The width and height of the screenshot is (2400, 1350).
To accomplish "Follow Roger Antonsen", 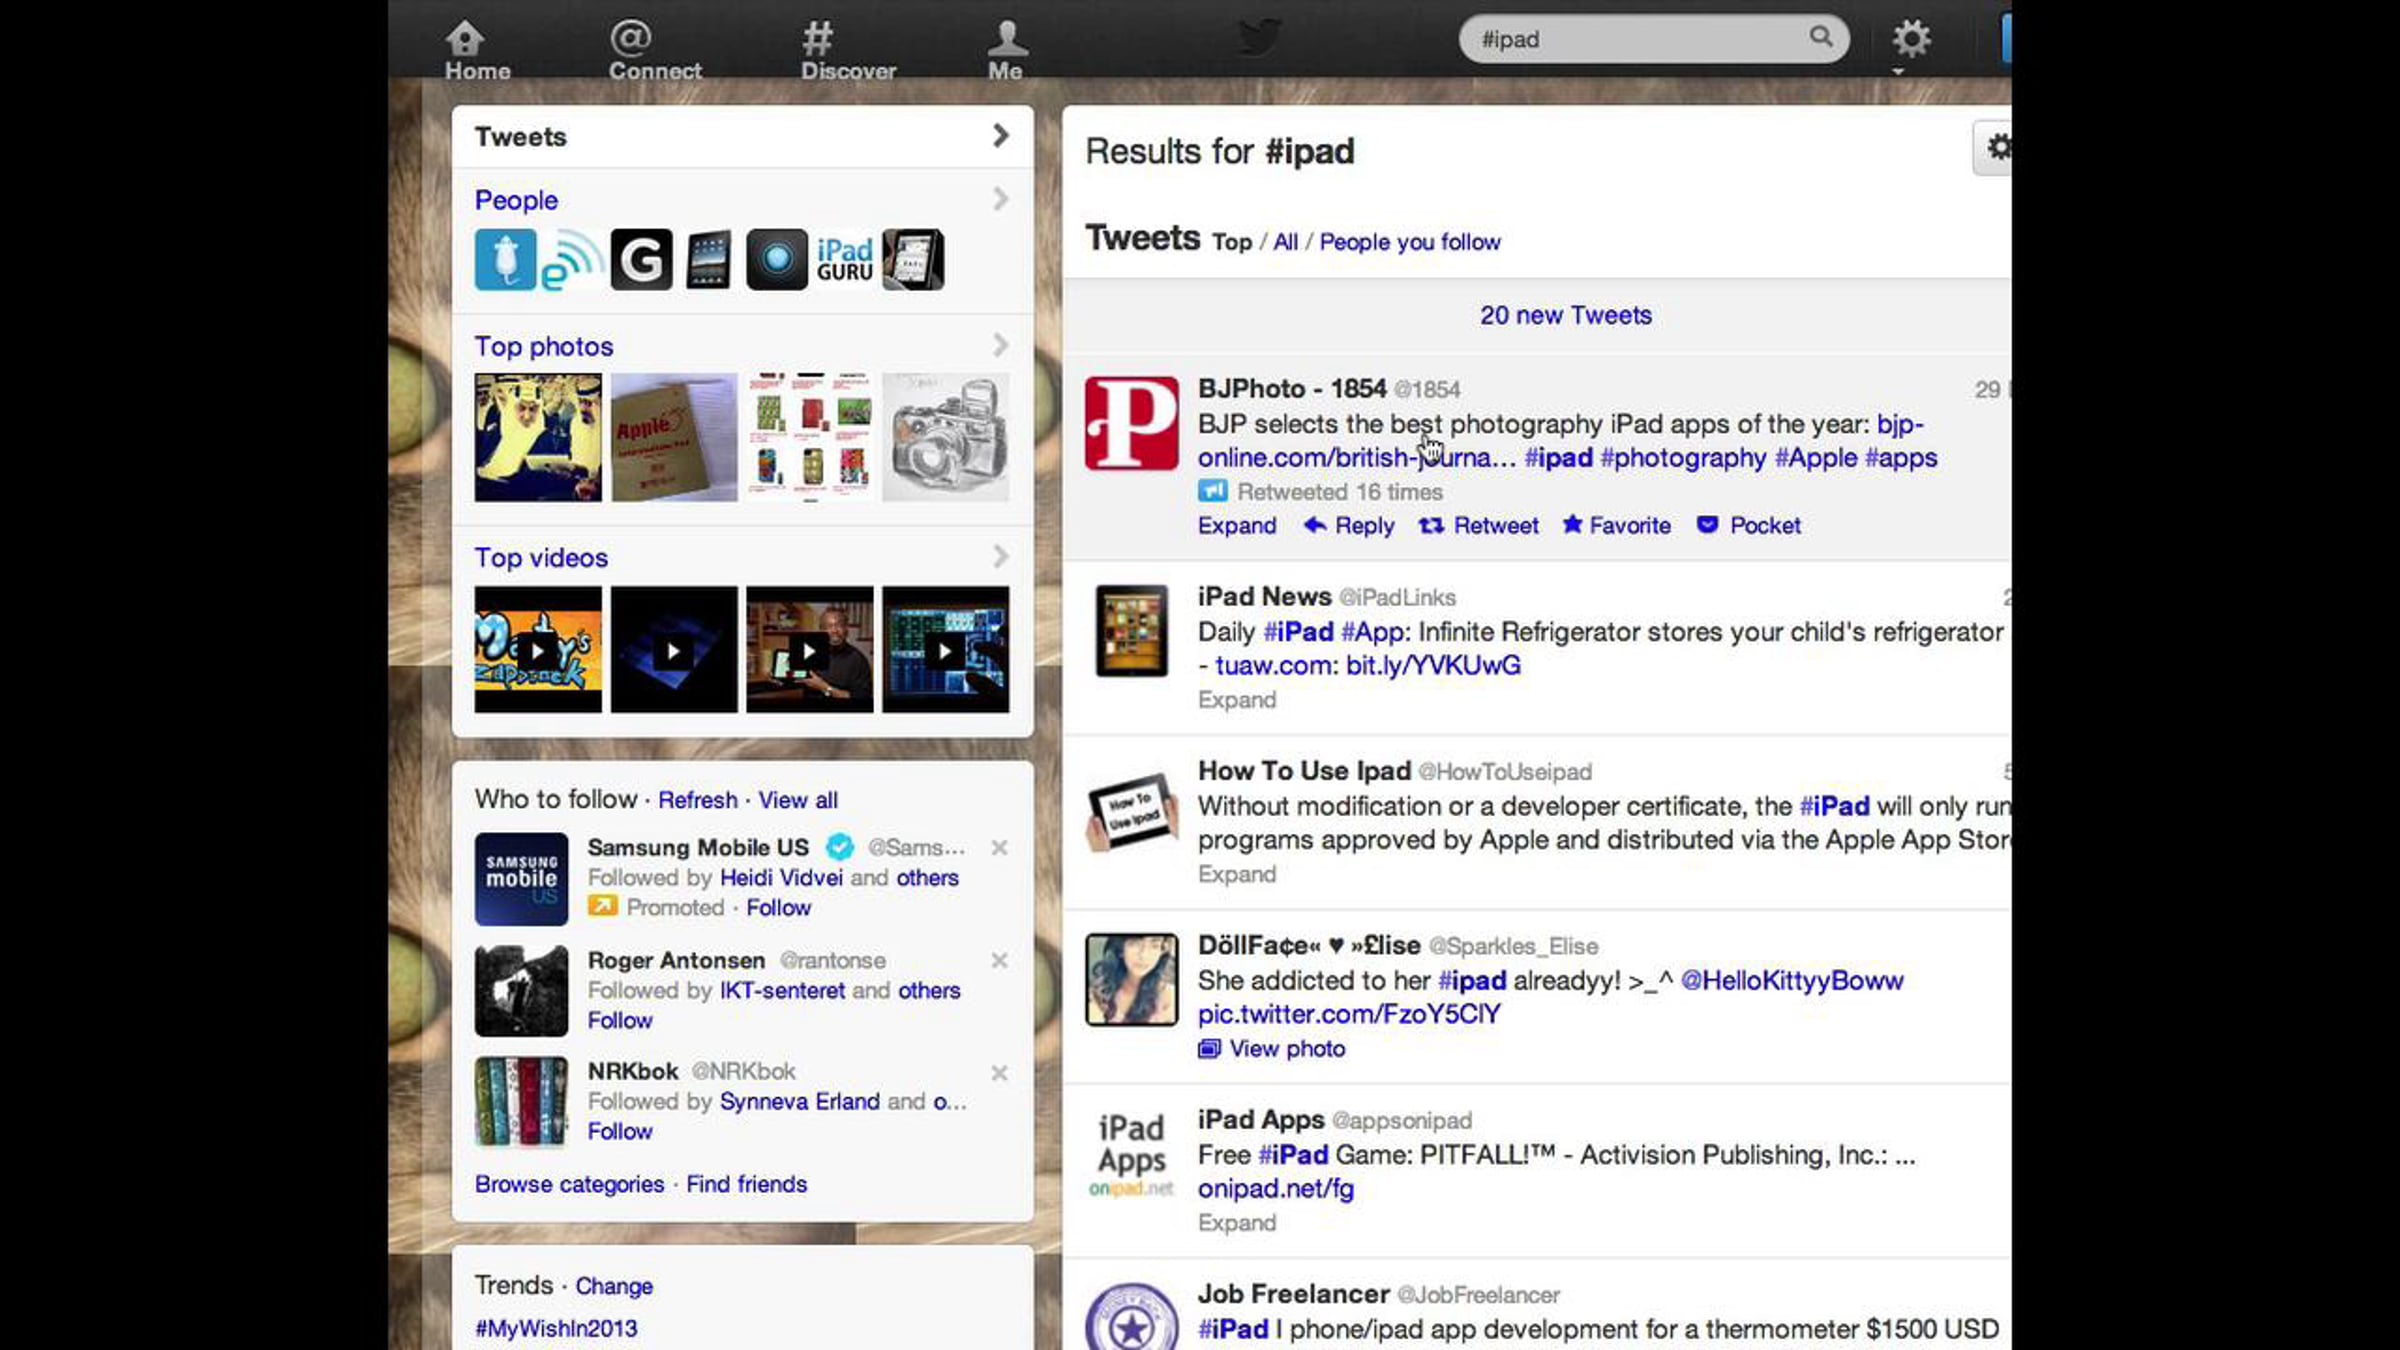I will pyautogui.click(x=620, y=1020).
